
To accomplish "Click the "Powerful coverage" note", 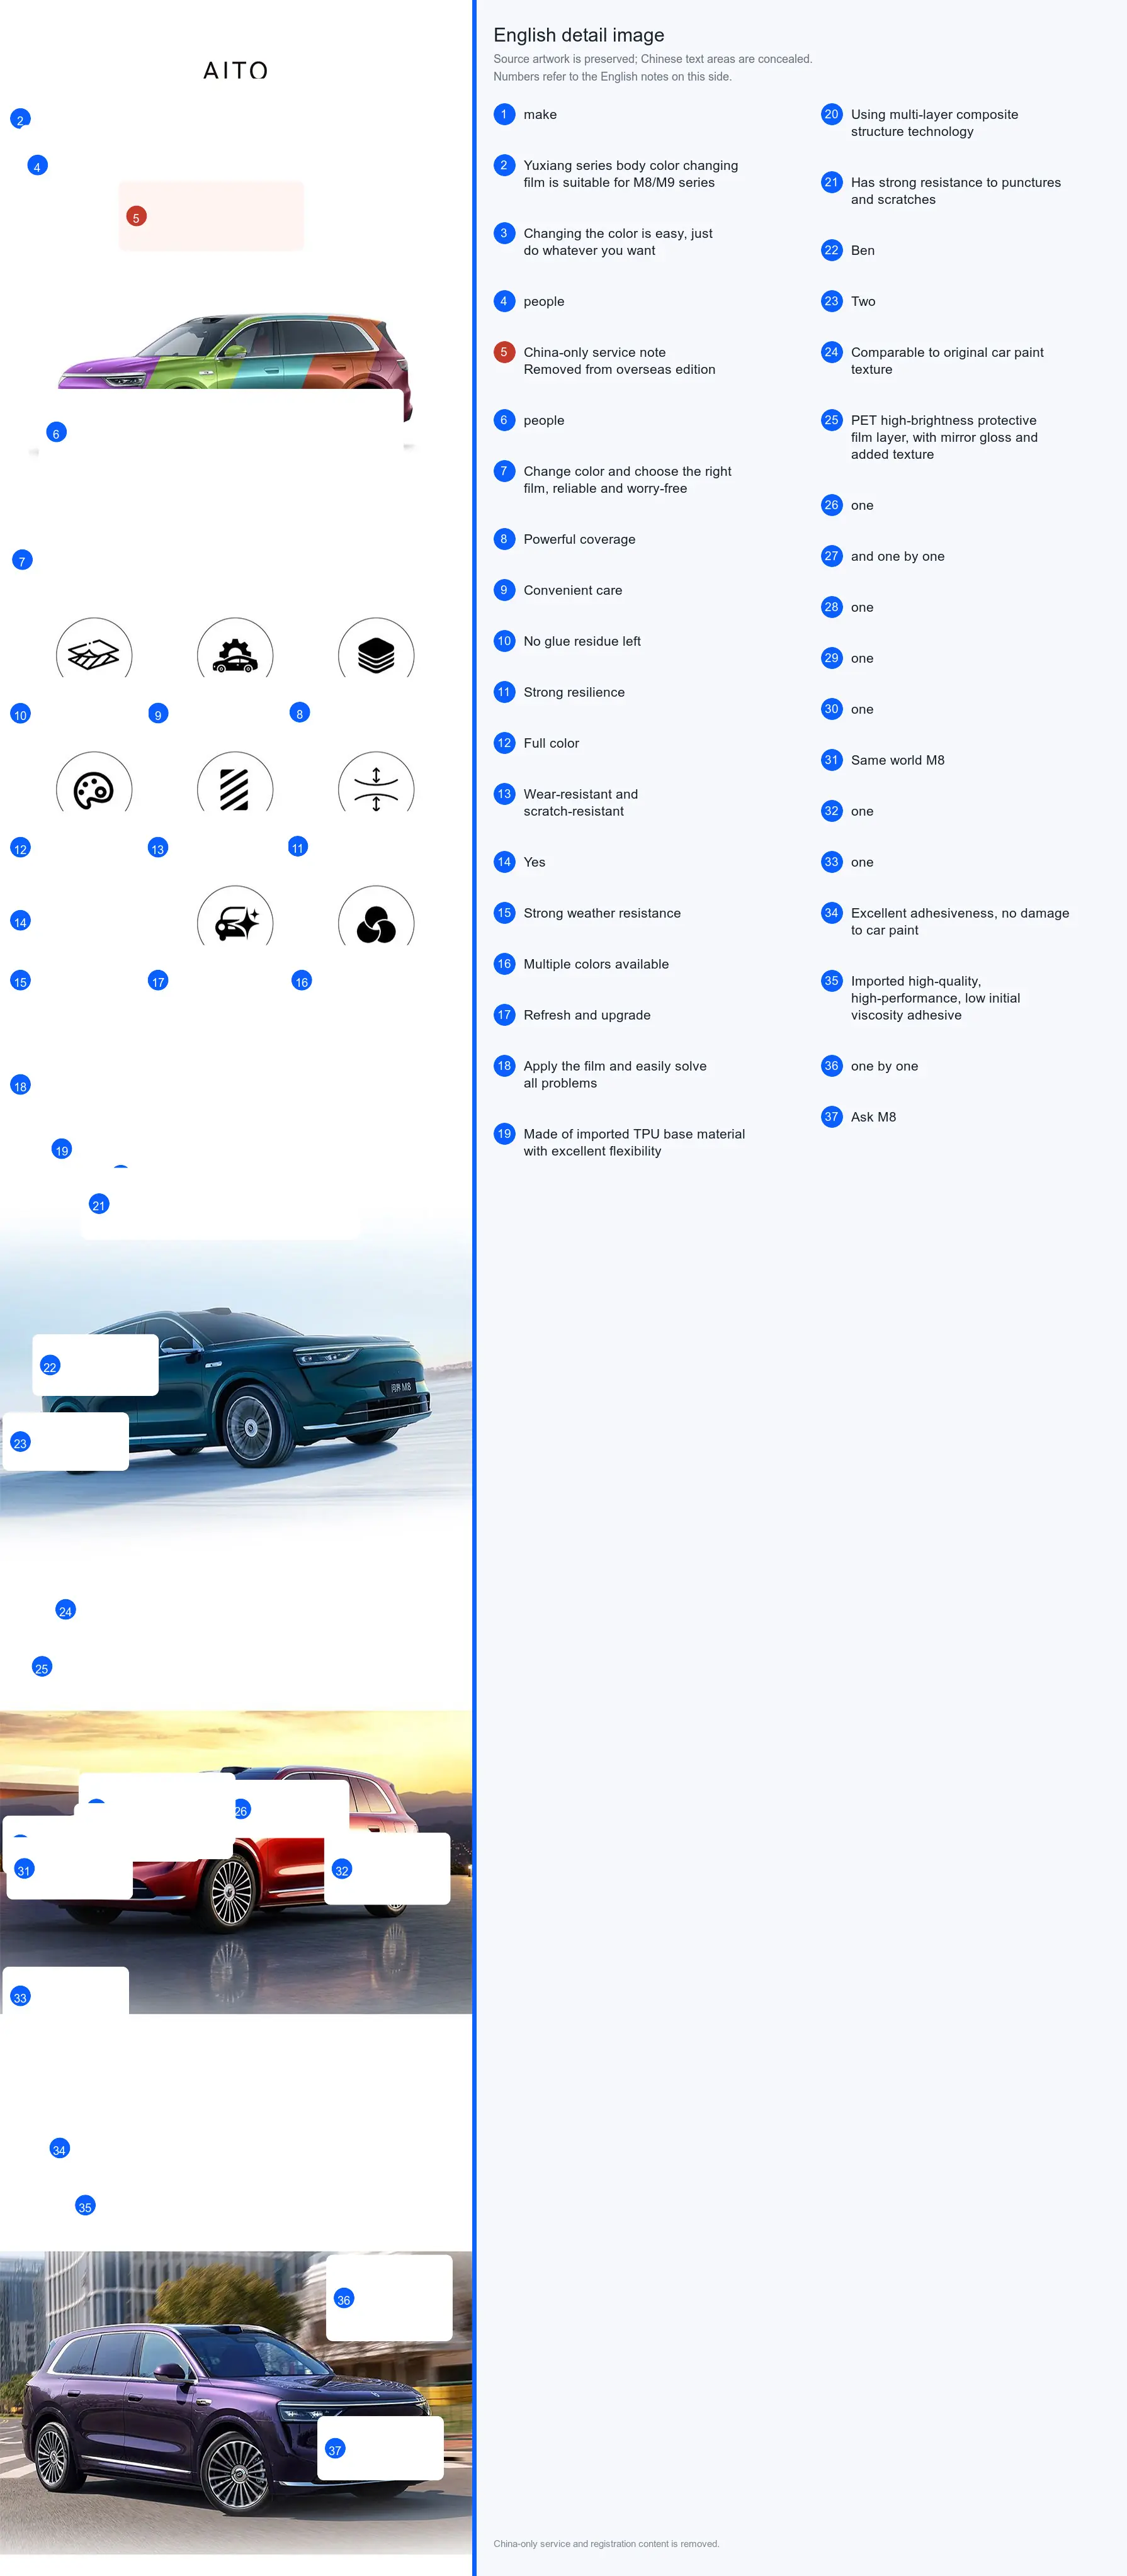I will [x=579, y=539].
